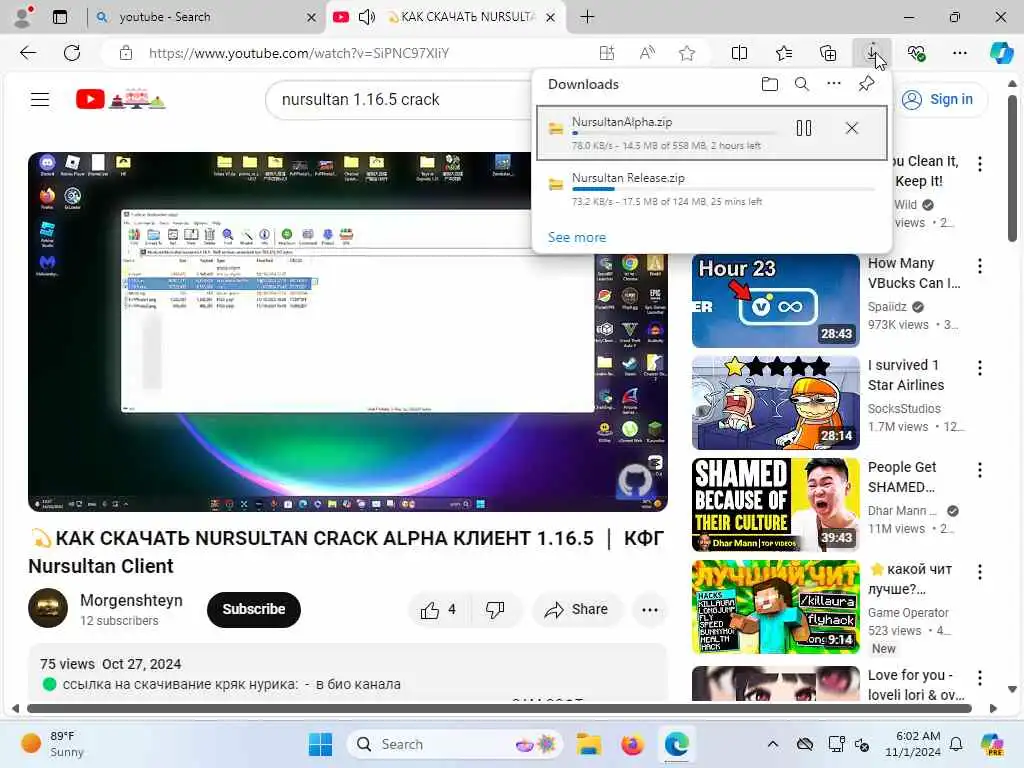Viewport: 1024px width, 768px height.
Task: Open Firefox from the taskbar
Action: tap(632, 744)
